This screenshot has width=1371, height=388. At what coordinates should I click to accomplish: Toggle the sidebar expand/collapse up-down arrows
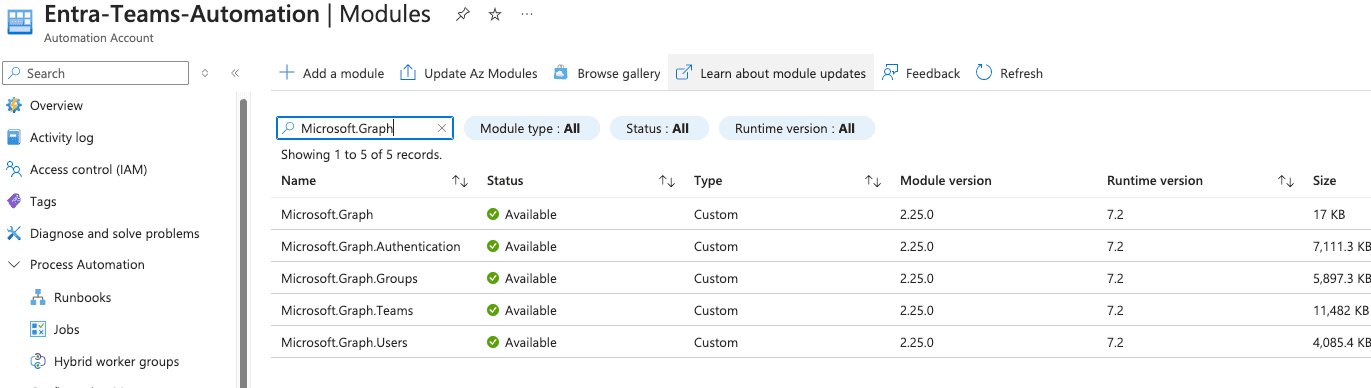tap(205, 73)
